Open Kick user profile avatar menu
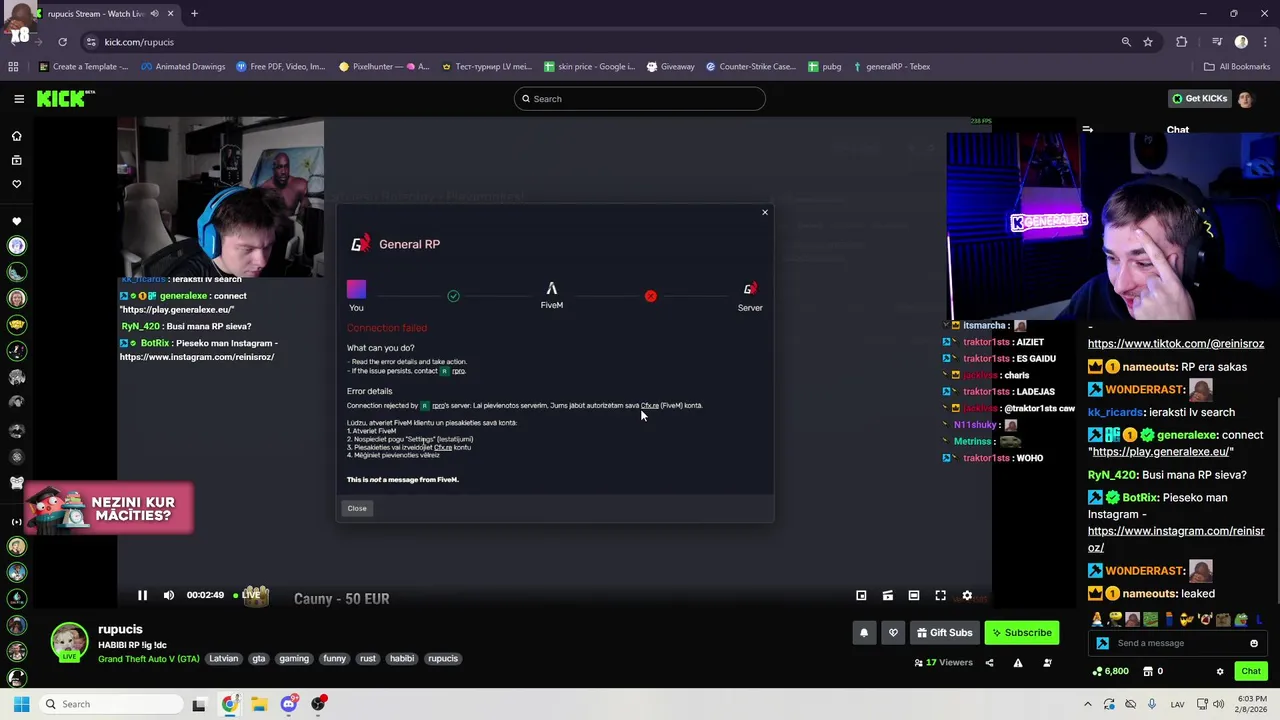The image size is (1280, 720). coord(1245,98)
